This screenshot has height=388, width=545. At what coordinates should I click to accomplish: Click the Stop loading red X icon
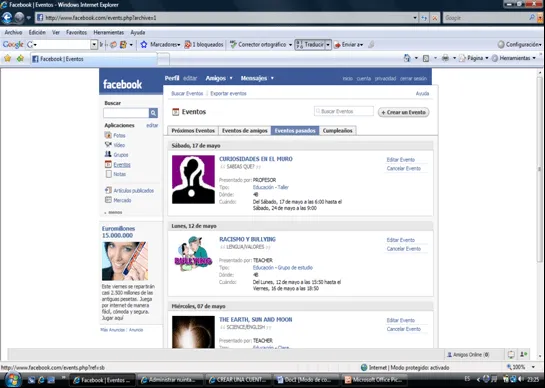click(x=435, y=18)
